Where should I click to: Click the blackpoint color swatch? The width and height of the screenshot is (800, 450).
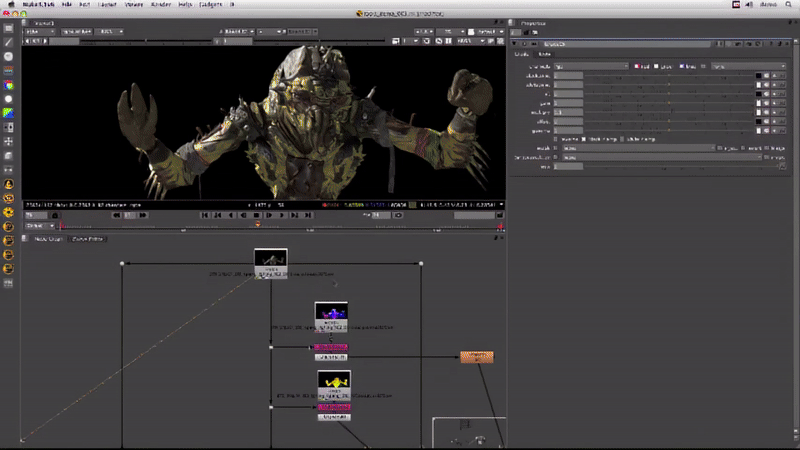click(x=759, y=75)
